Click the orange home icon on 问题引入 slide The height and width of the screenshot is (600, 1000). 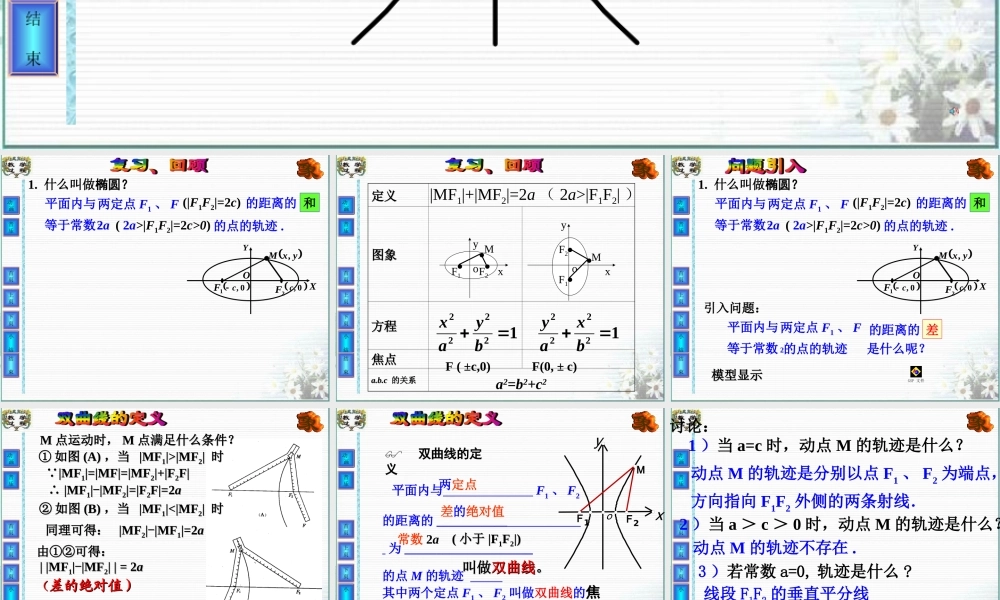pos(979,168)
